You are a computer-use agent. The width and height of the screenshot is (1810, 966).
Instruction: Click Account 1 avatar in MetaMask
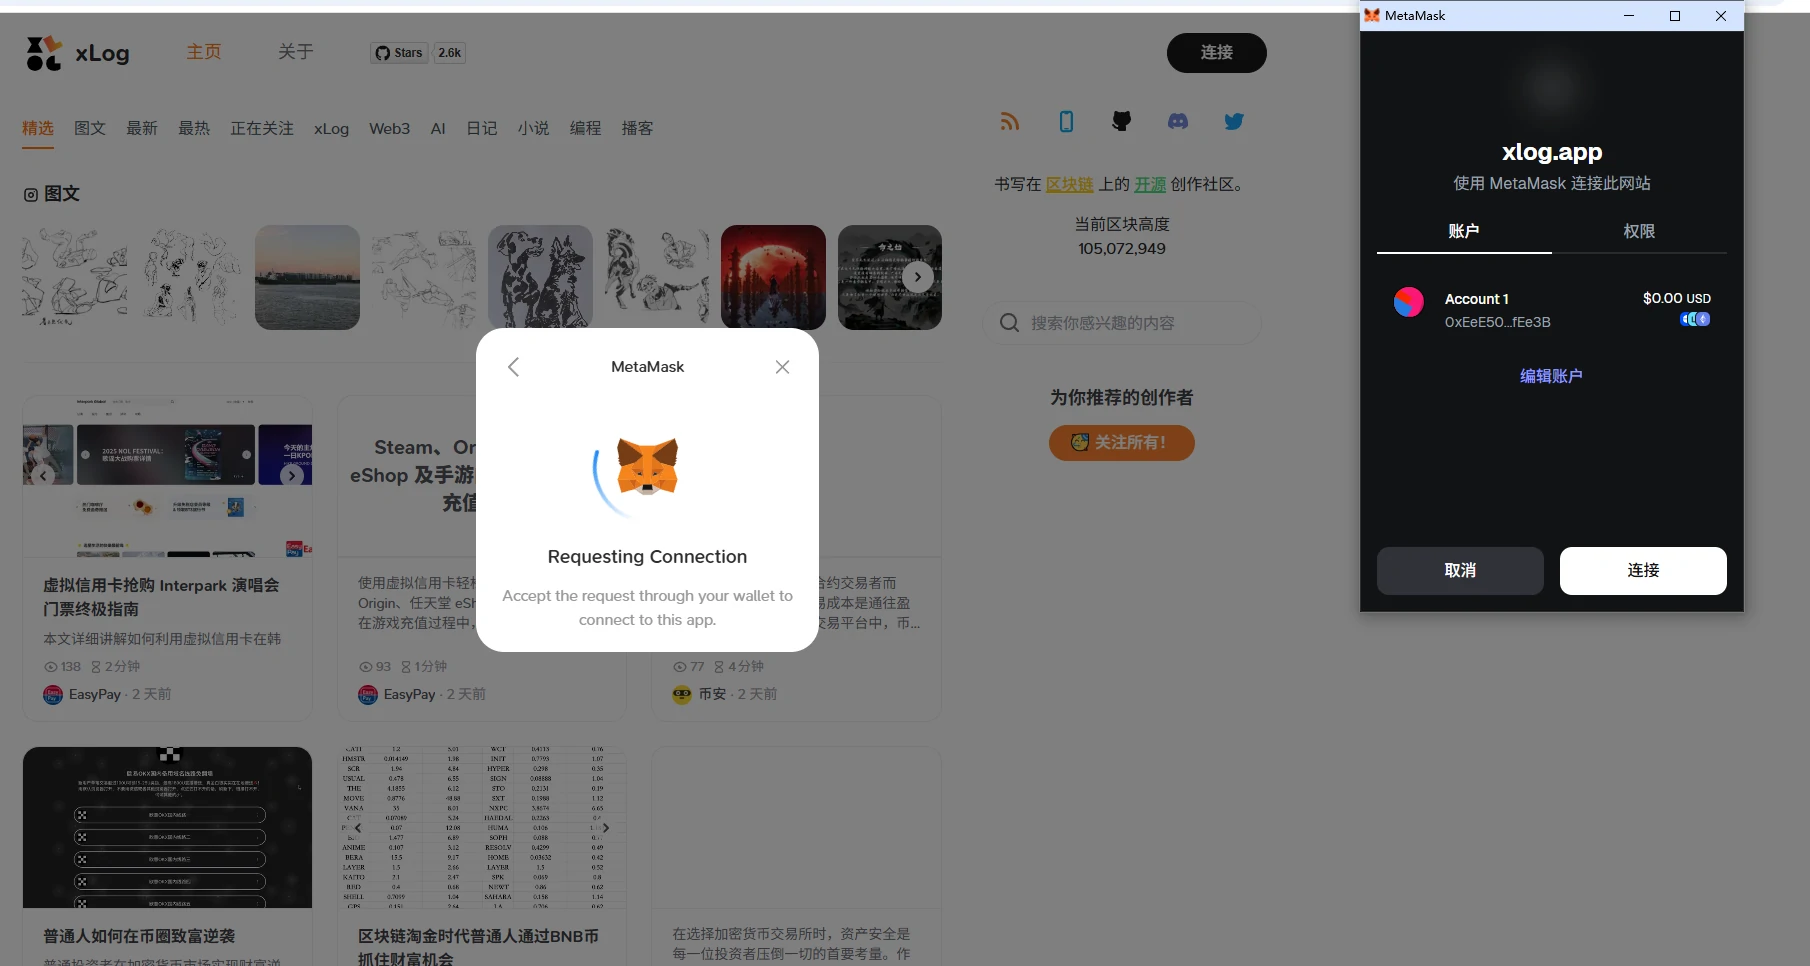[1409, 302]
